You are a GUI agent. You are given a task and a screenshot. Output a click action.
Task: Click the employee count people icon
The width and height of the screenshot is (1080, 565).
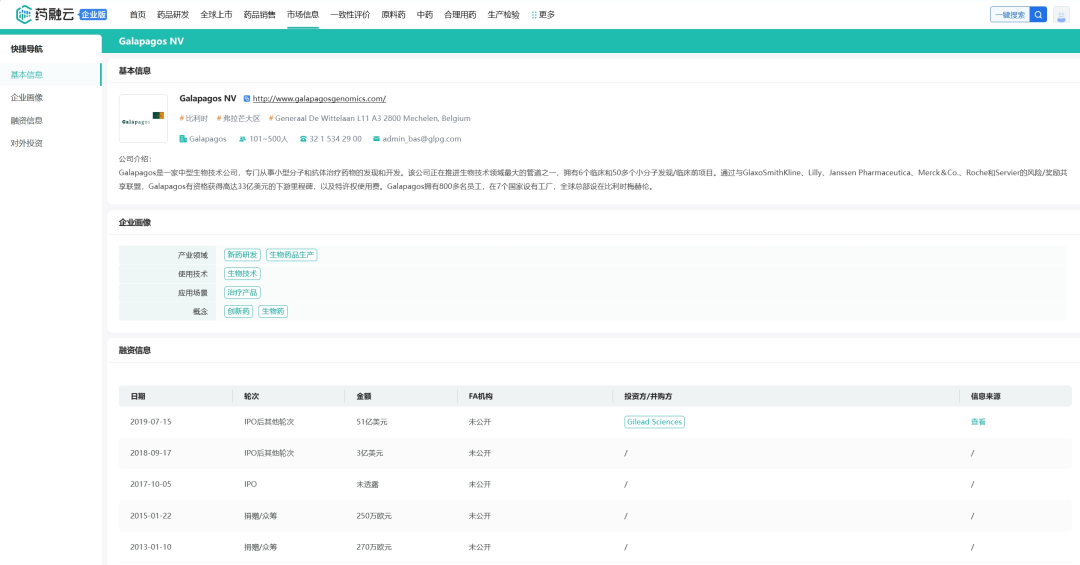(241, 139)
